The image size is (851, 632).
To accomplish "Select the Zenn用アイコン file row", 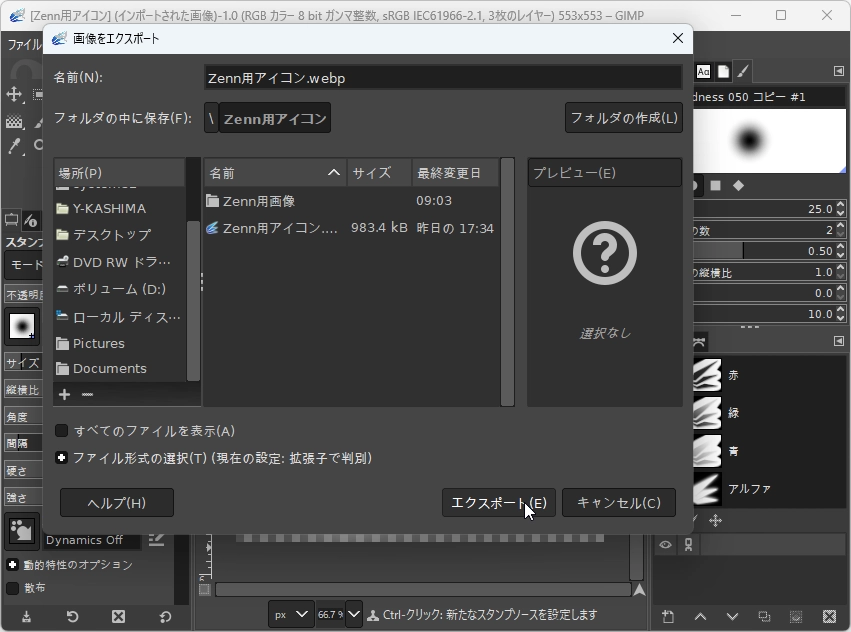I will [351, 228].
